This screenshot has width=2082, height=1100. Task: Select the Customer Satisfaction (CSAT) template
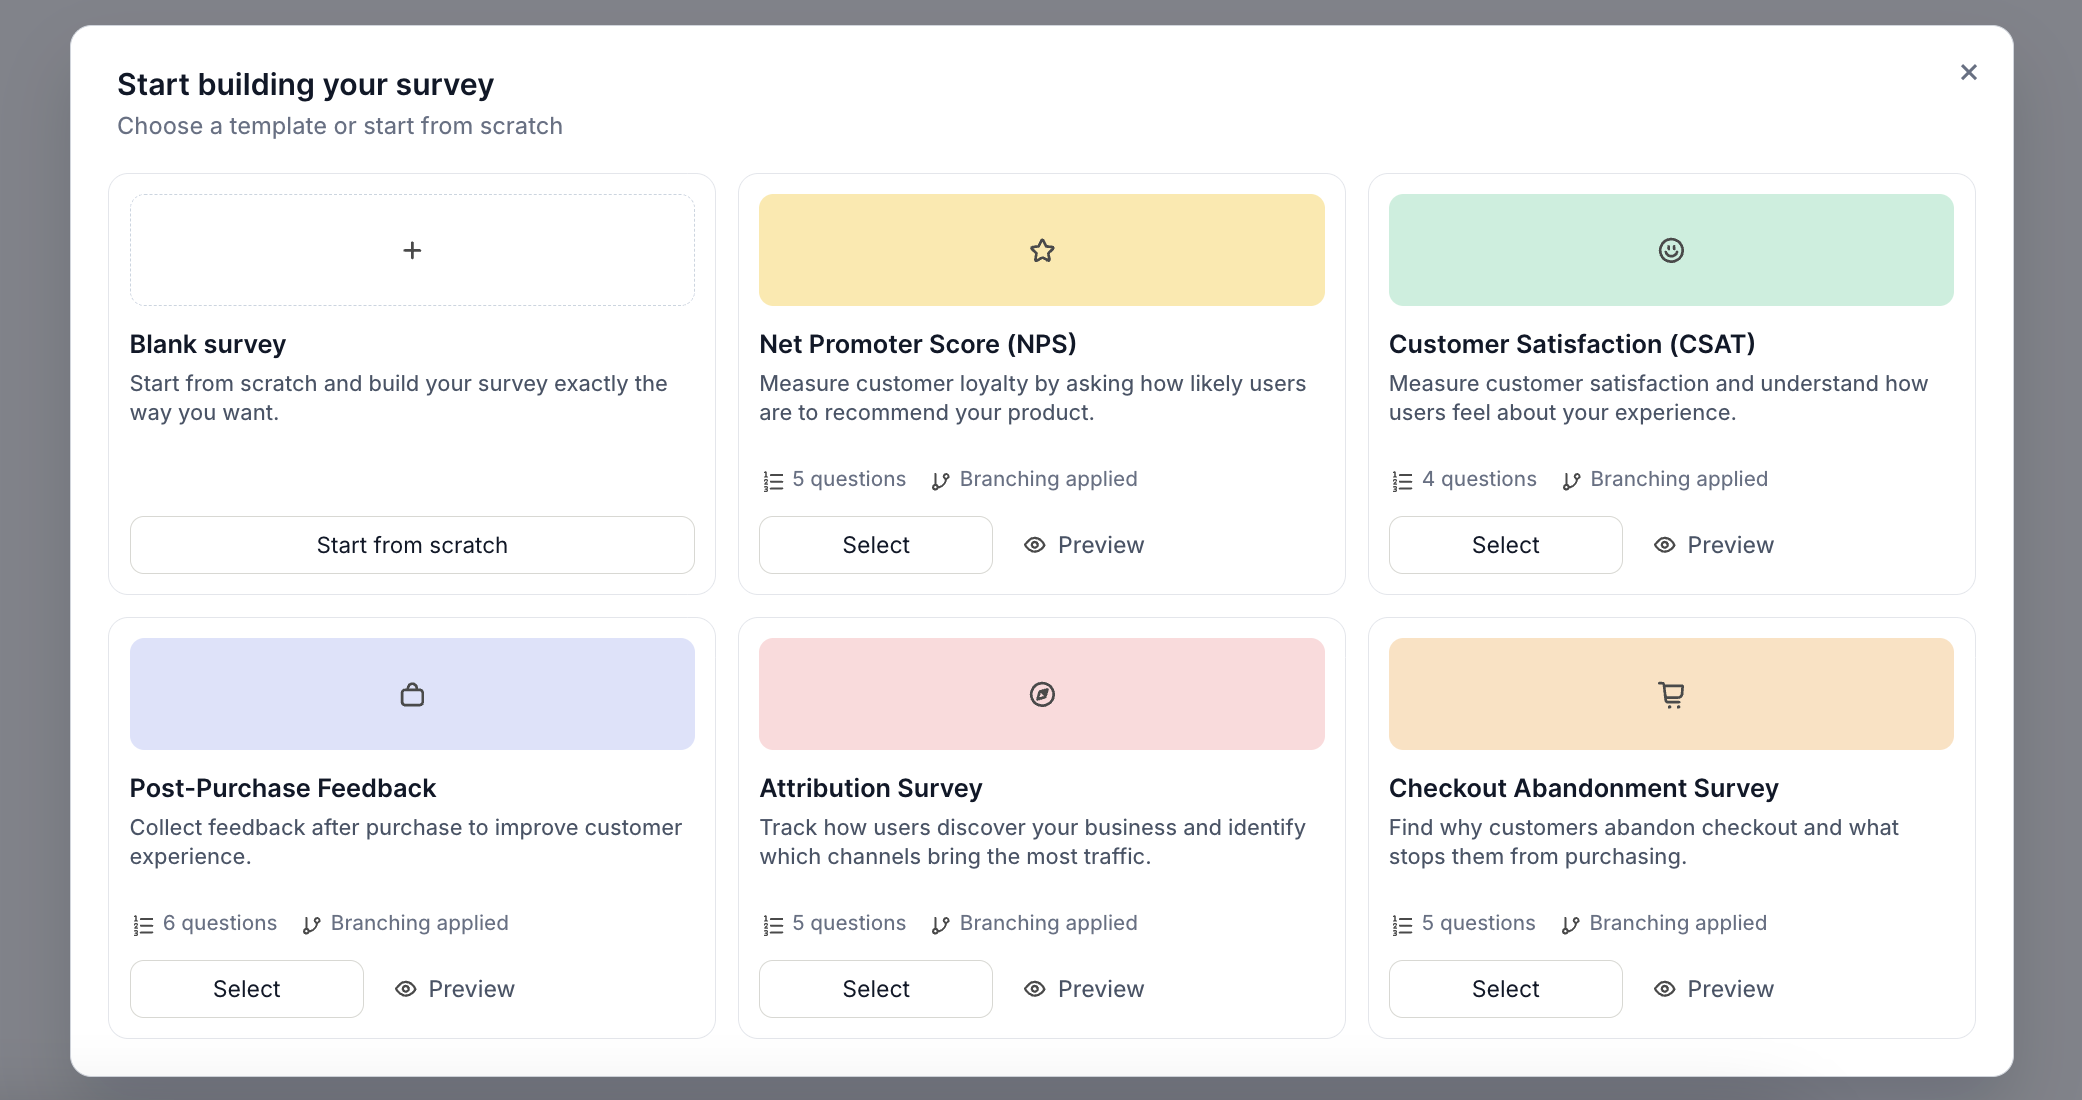pyautogui.click(x=1505, y=545)
